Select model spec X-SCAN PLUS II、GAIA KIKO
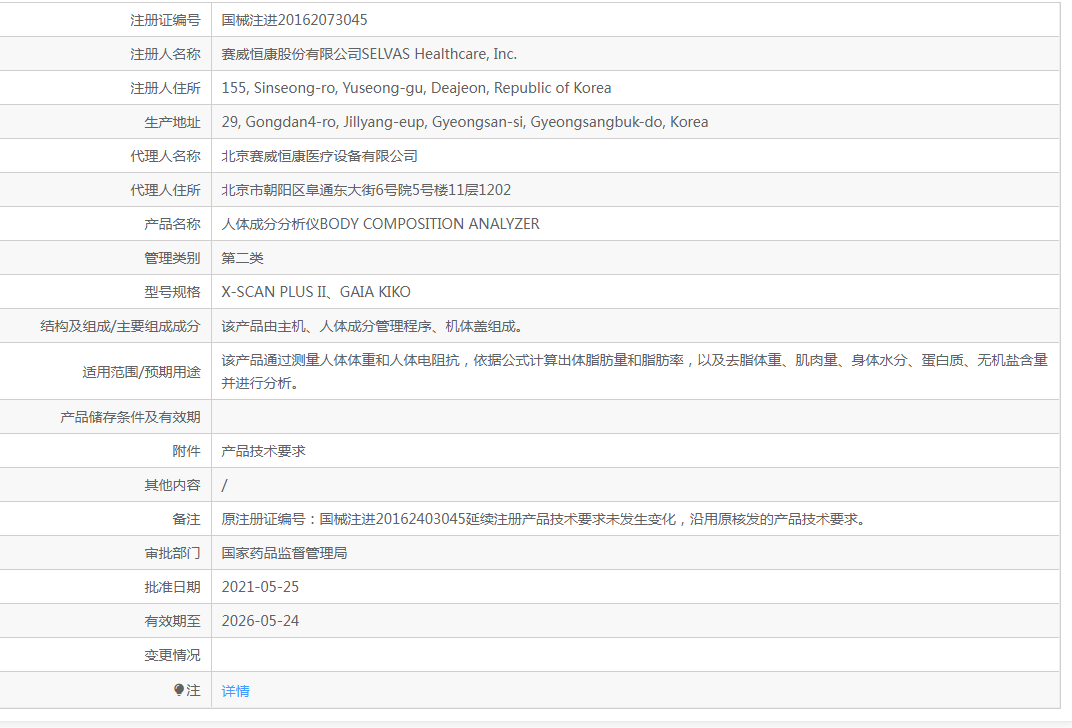Viewport: 1072px width, 728px height. click(x=316, y=292)
